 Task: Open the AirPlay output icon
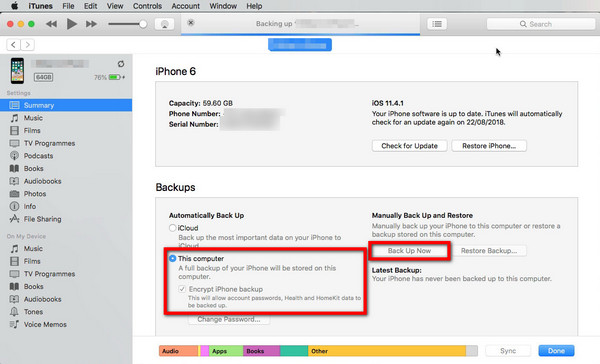165,24
